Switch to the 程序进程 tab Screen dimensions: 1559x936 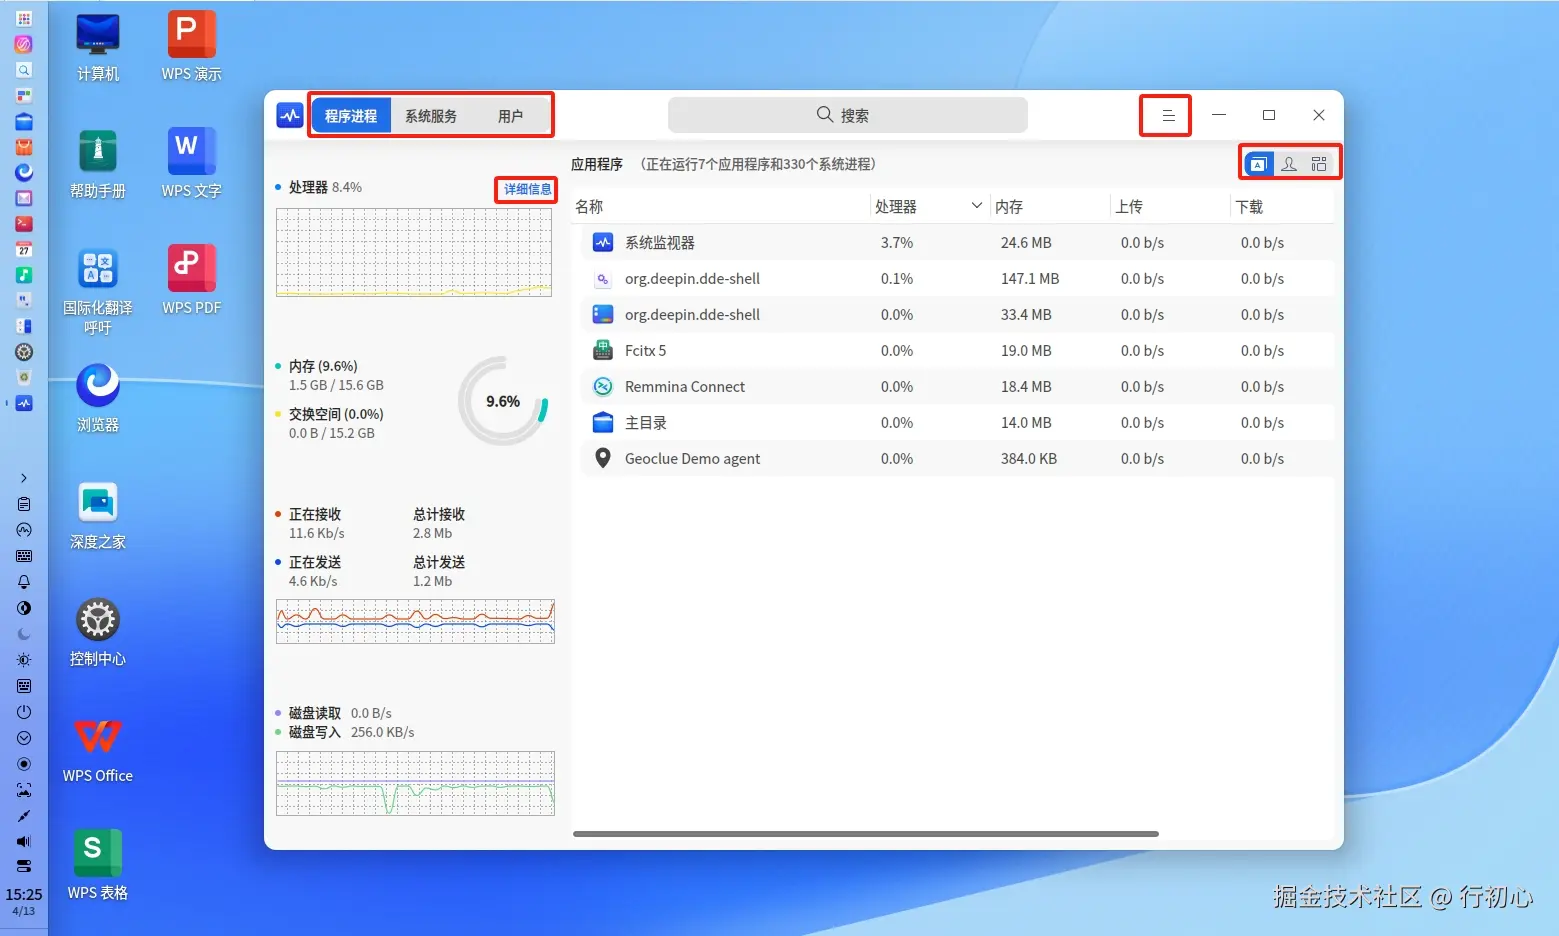click(351, 116)
